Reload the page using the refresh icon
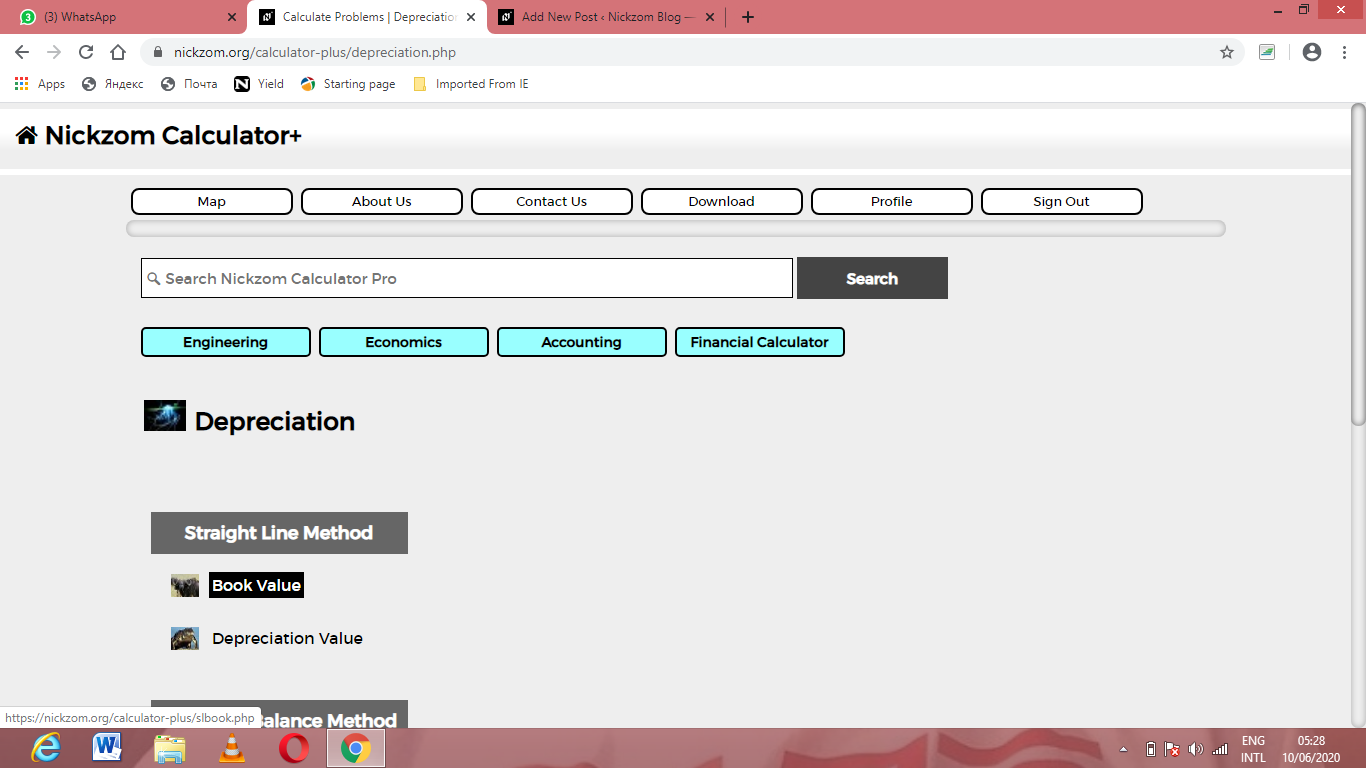 click(x=86, y=52)
